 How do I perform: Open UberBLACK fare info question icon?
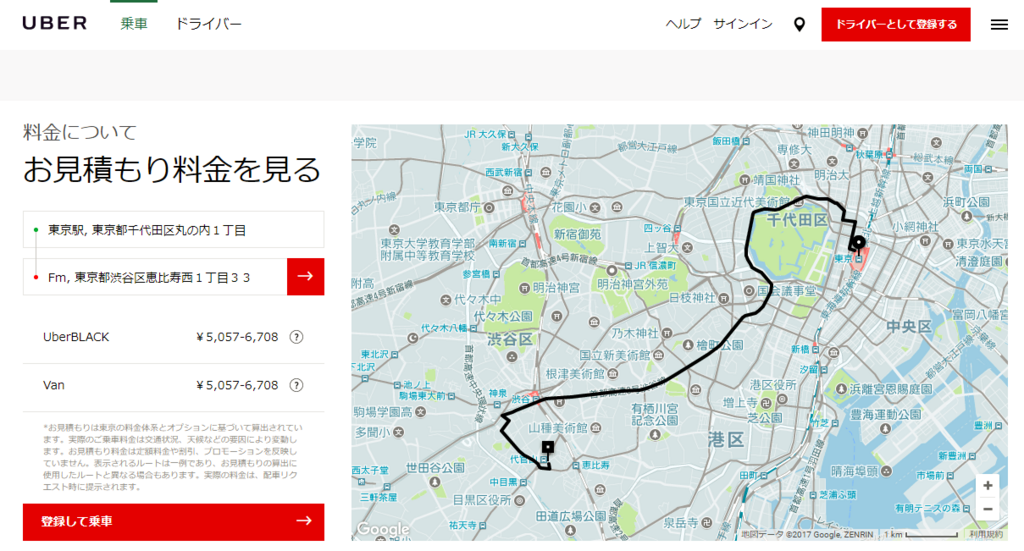[296, 338]
